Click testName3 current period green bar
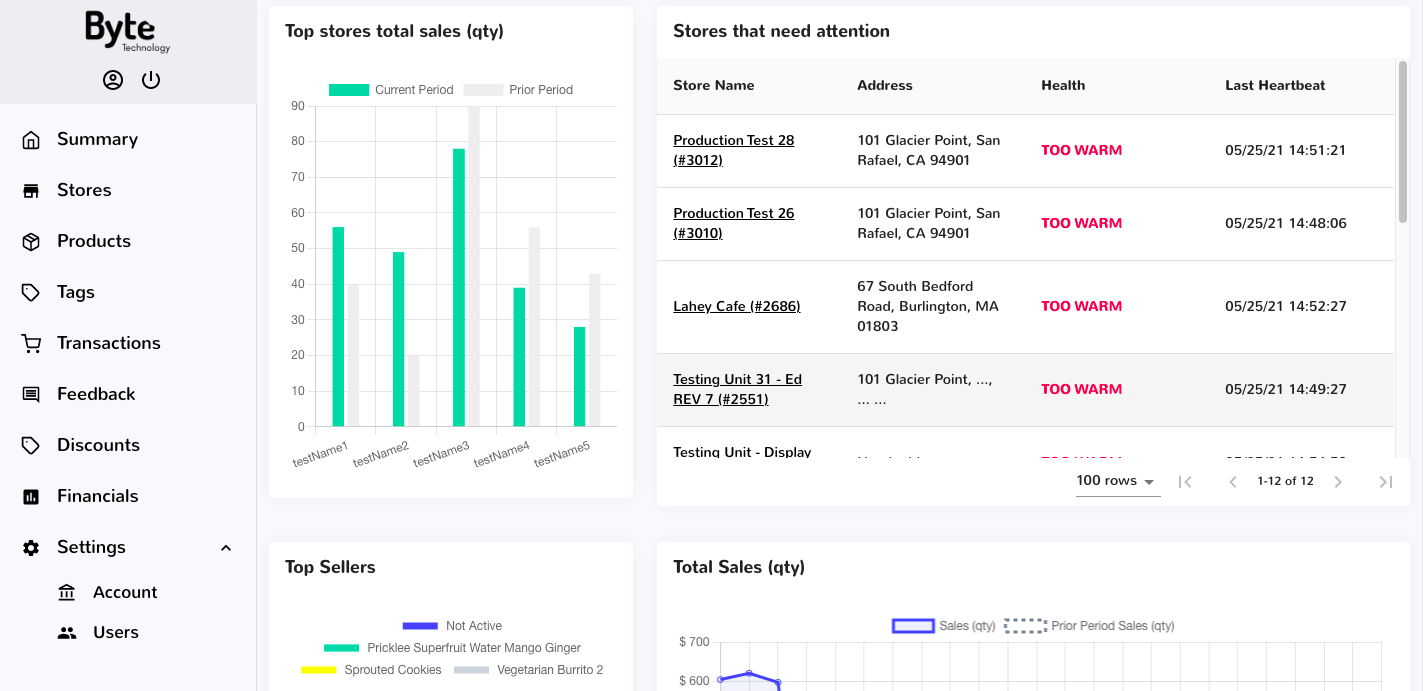This screenshot has width=1423, height=691. pyautogui.click(x=459, y=288)
